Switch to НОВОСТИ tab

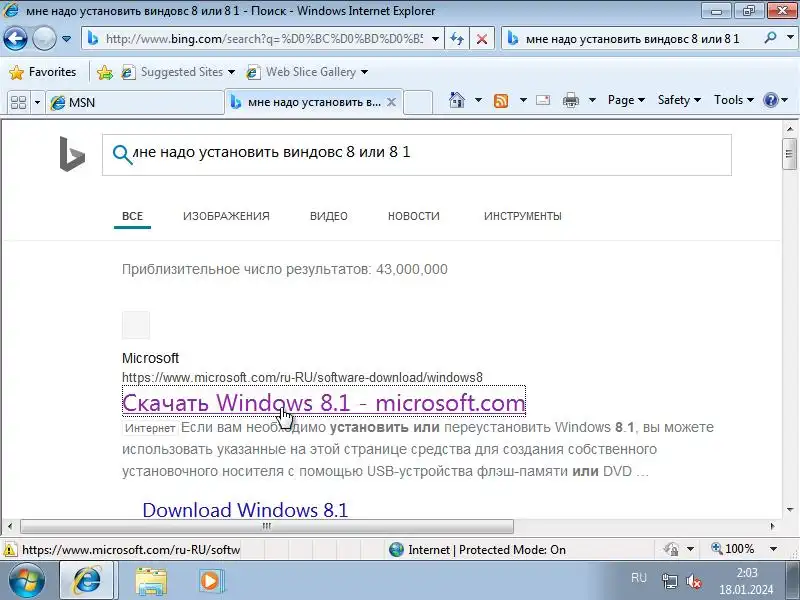414,216
